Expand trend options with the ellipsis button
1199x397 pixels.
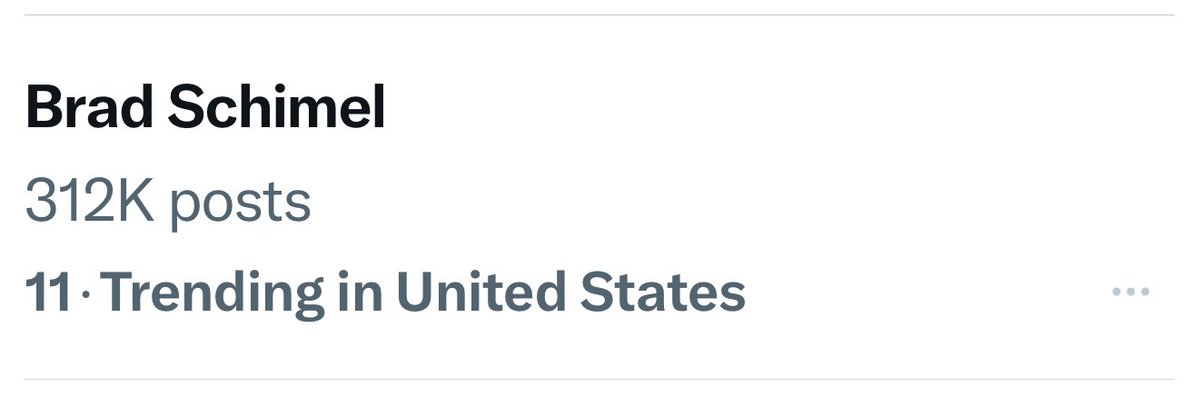tap(1130, 291)
